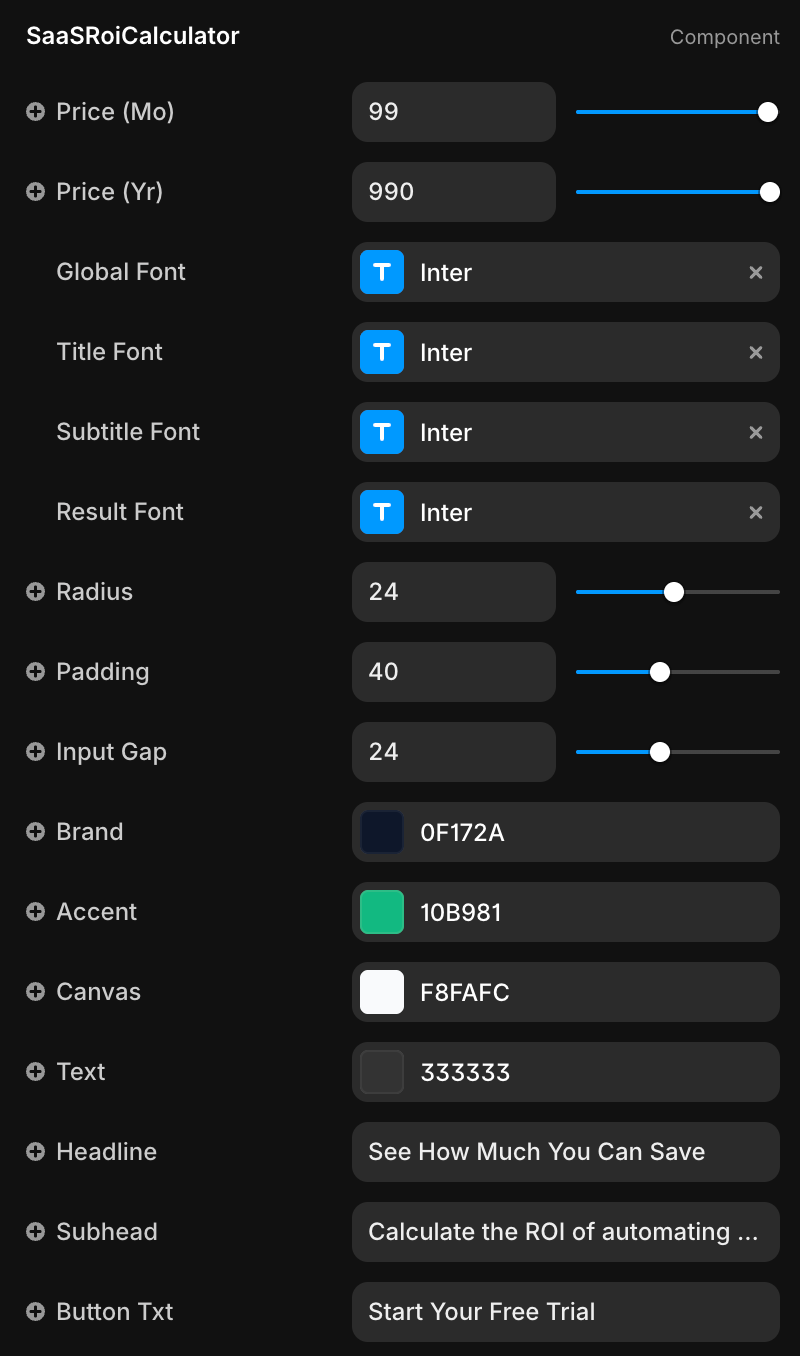The width and height of the screenshot is (800, 1356).
Task: Click the Component label at top
Action: (x=724, y=37)
